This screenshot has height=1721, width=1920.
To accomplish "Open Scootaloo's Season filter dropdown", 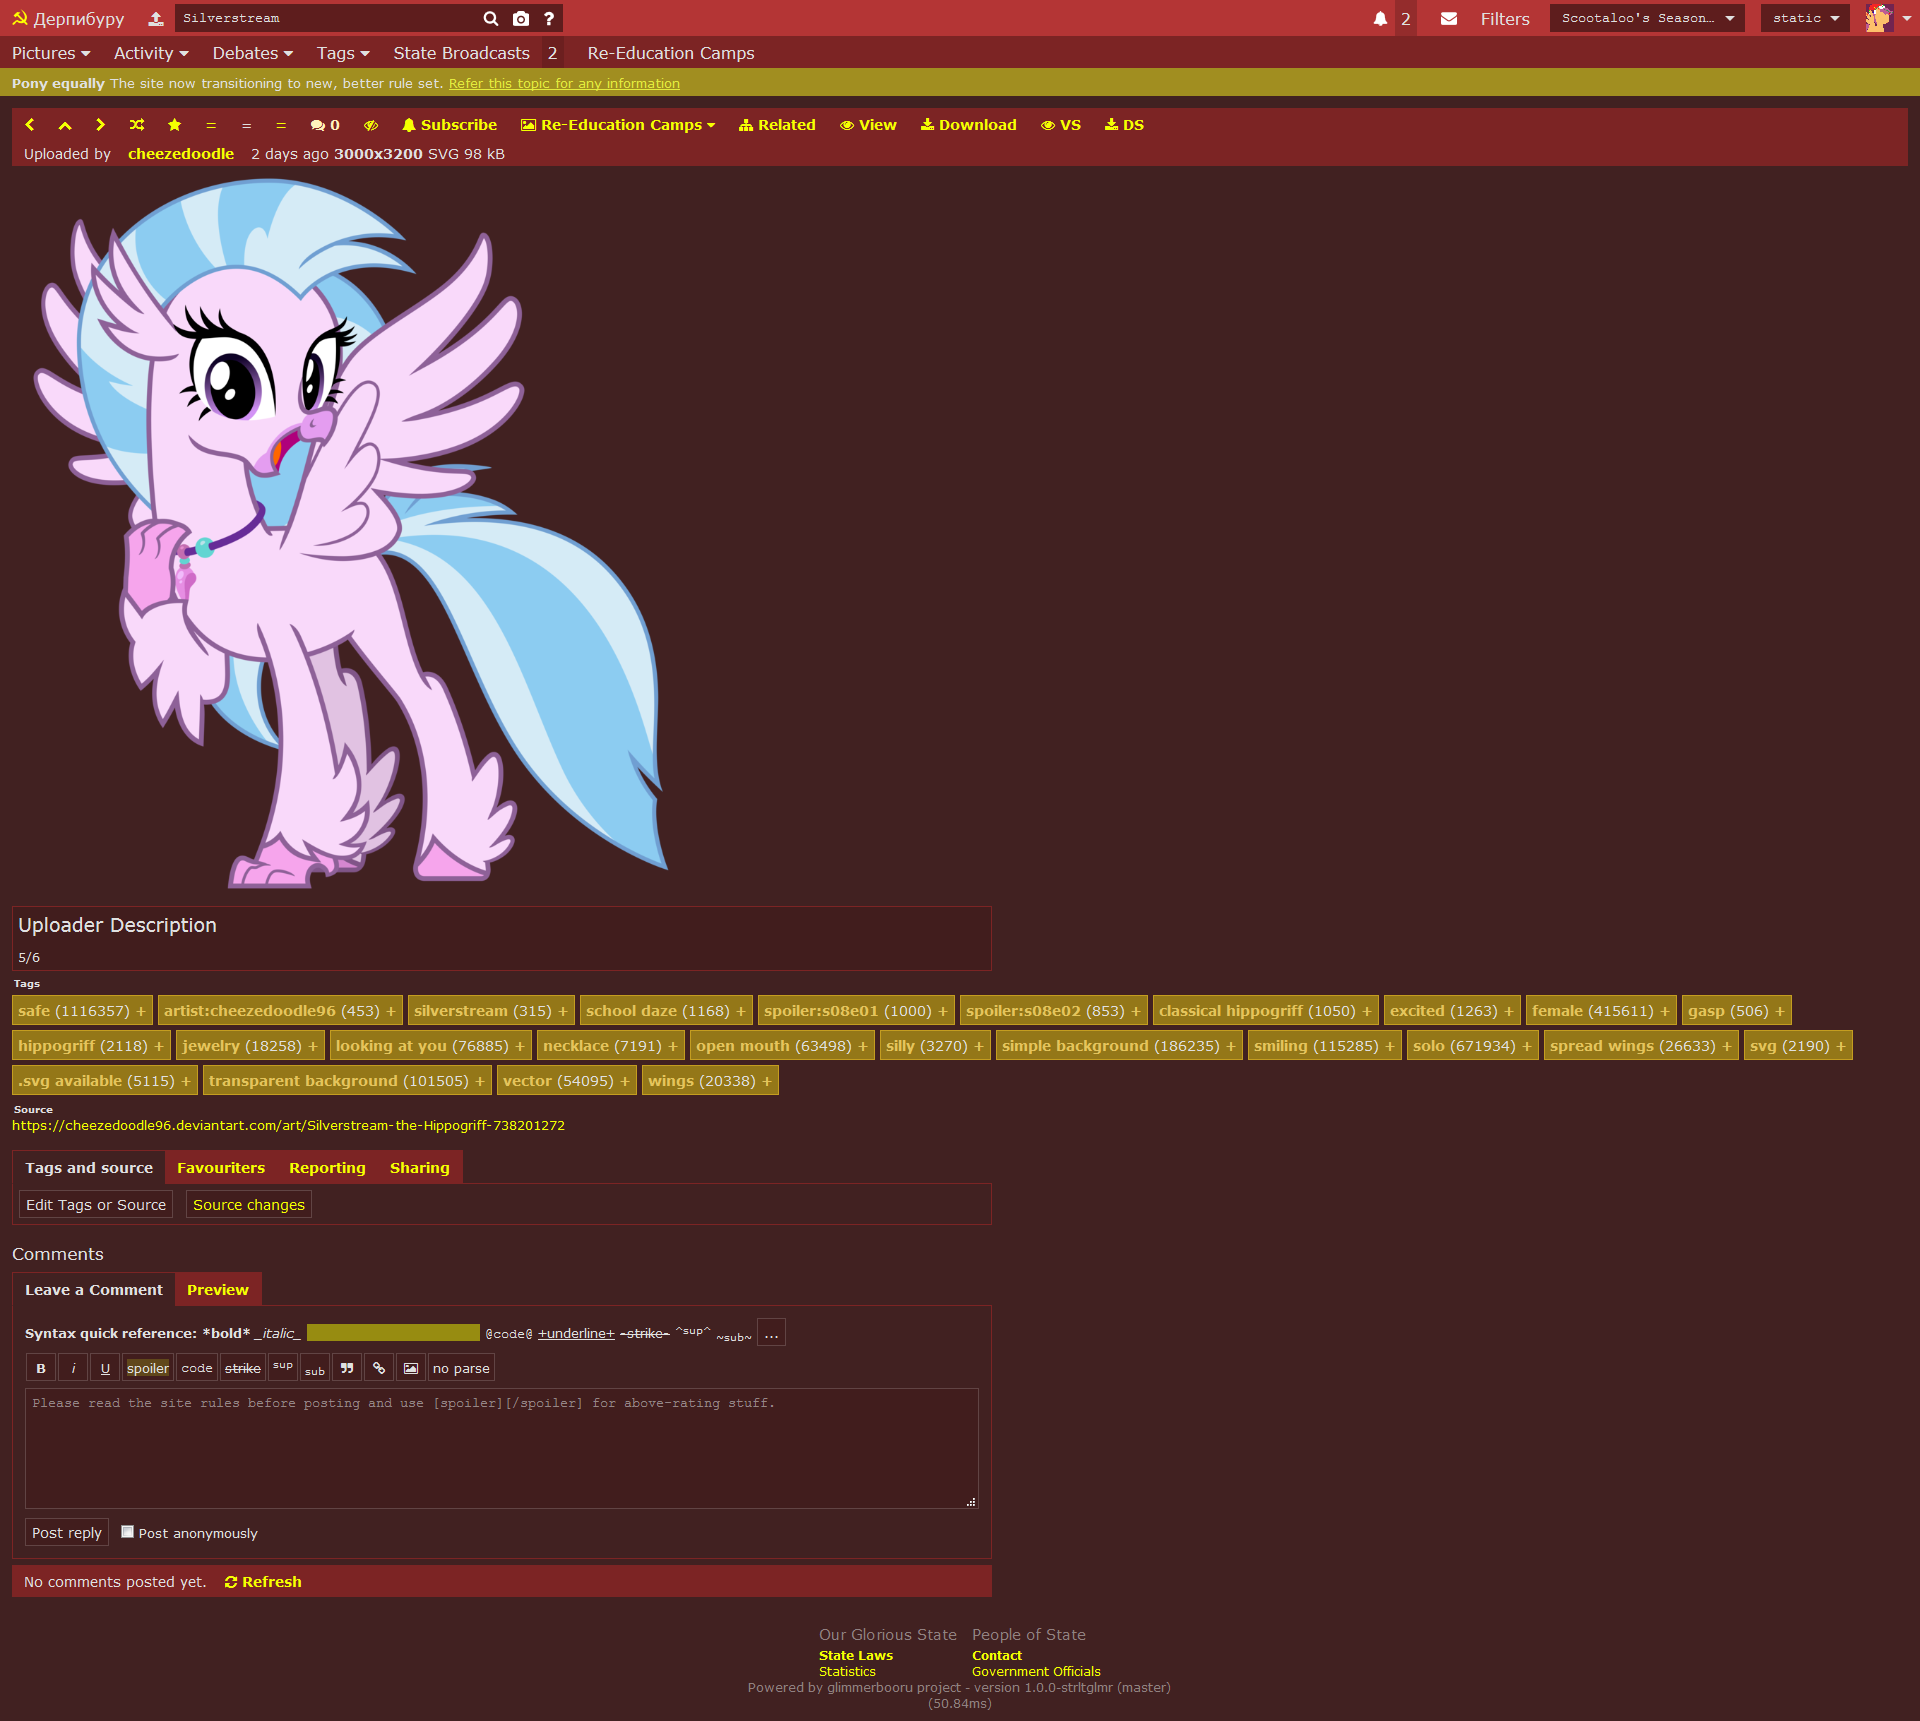I will click(x=1647, y=18).
